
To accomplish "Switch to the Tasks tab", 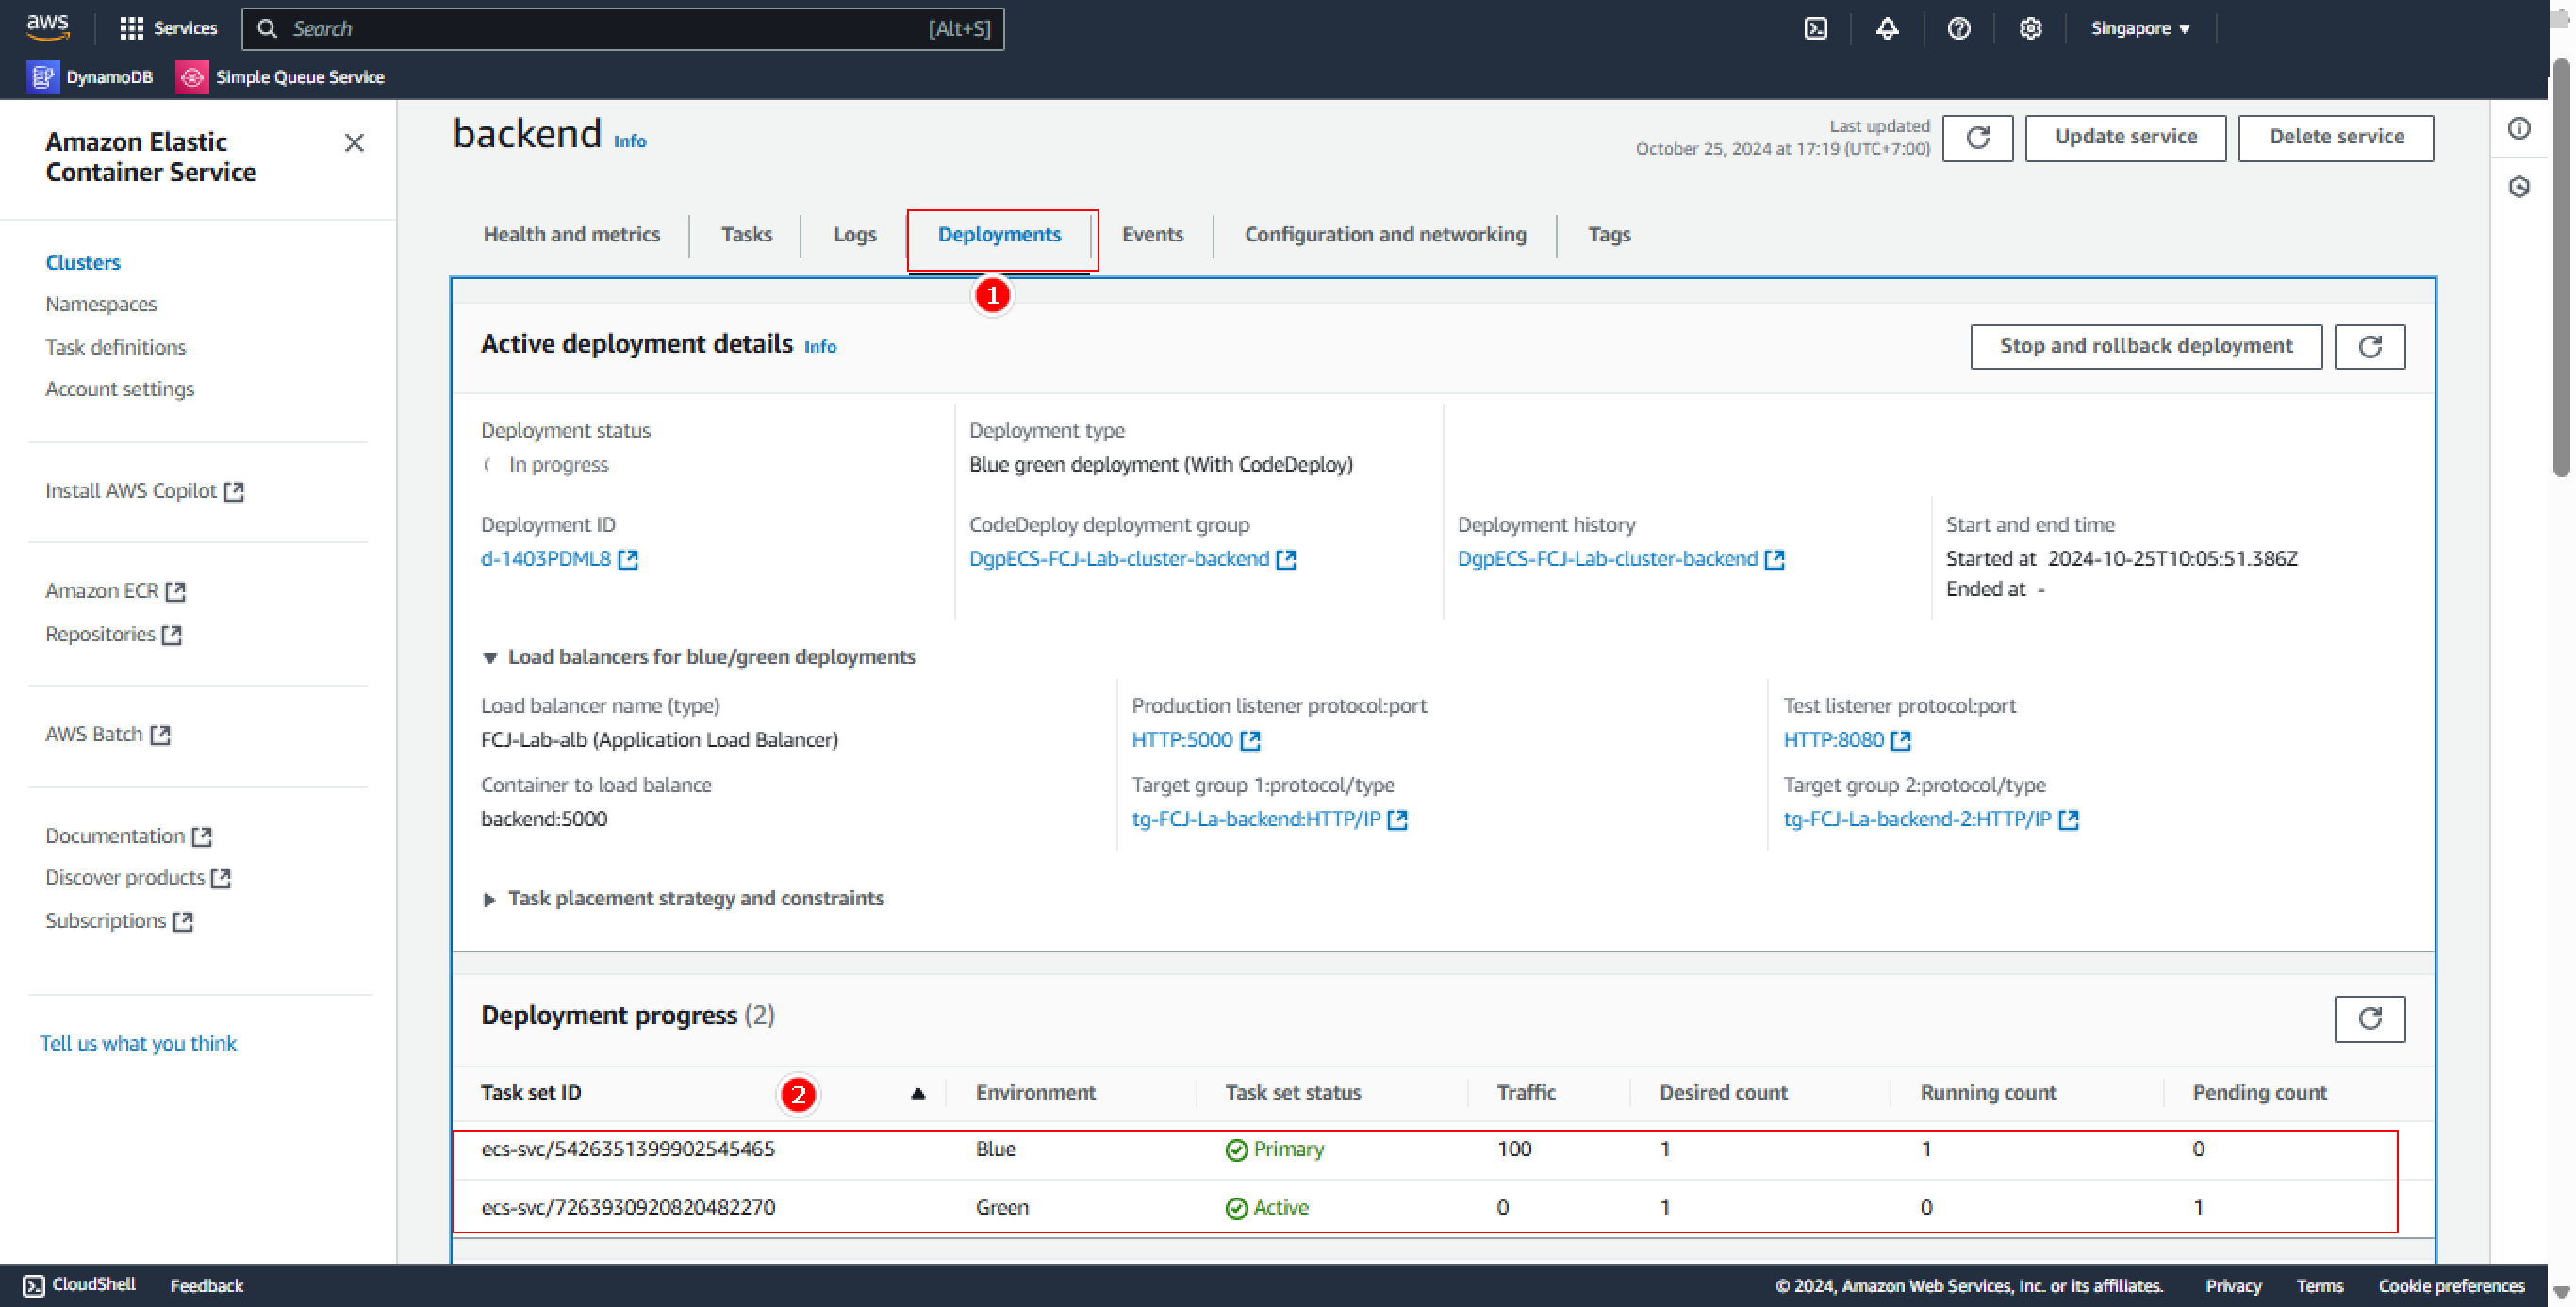I will [746, 234].
